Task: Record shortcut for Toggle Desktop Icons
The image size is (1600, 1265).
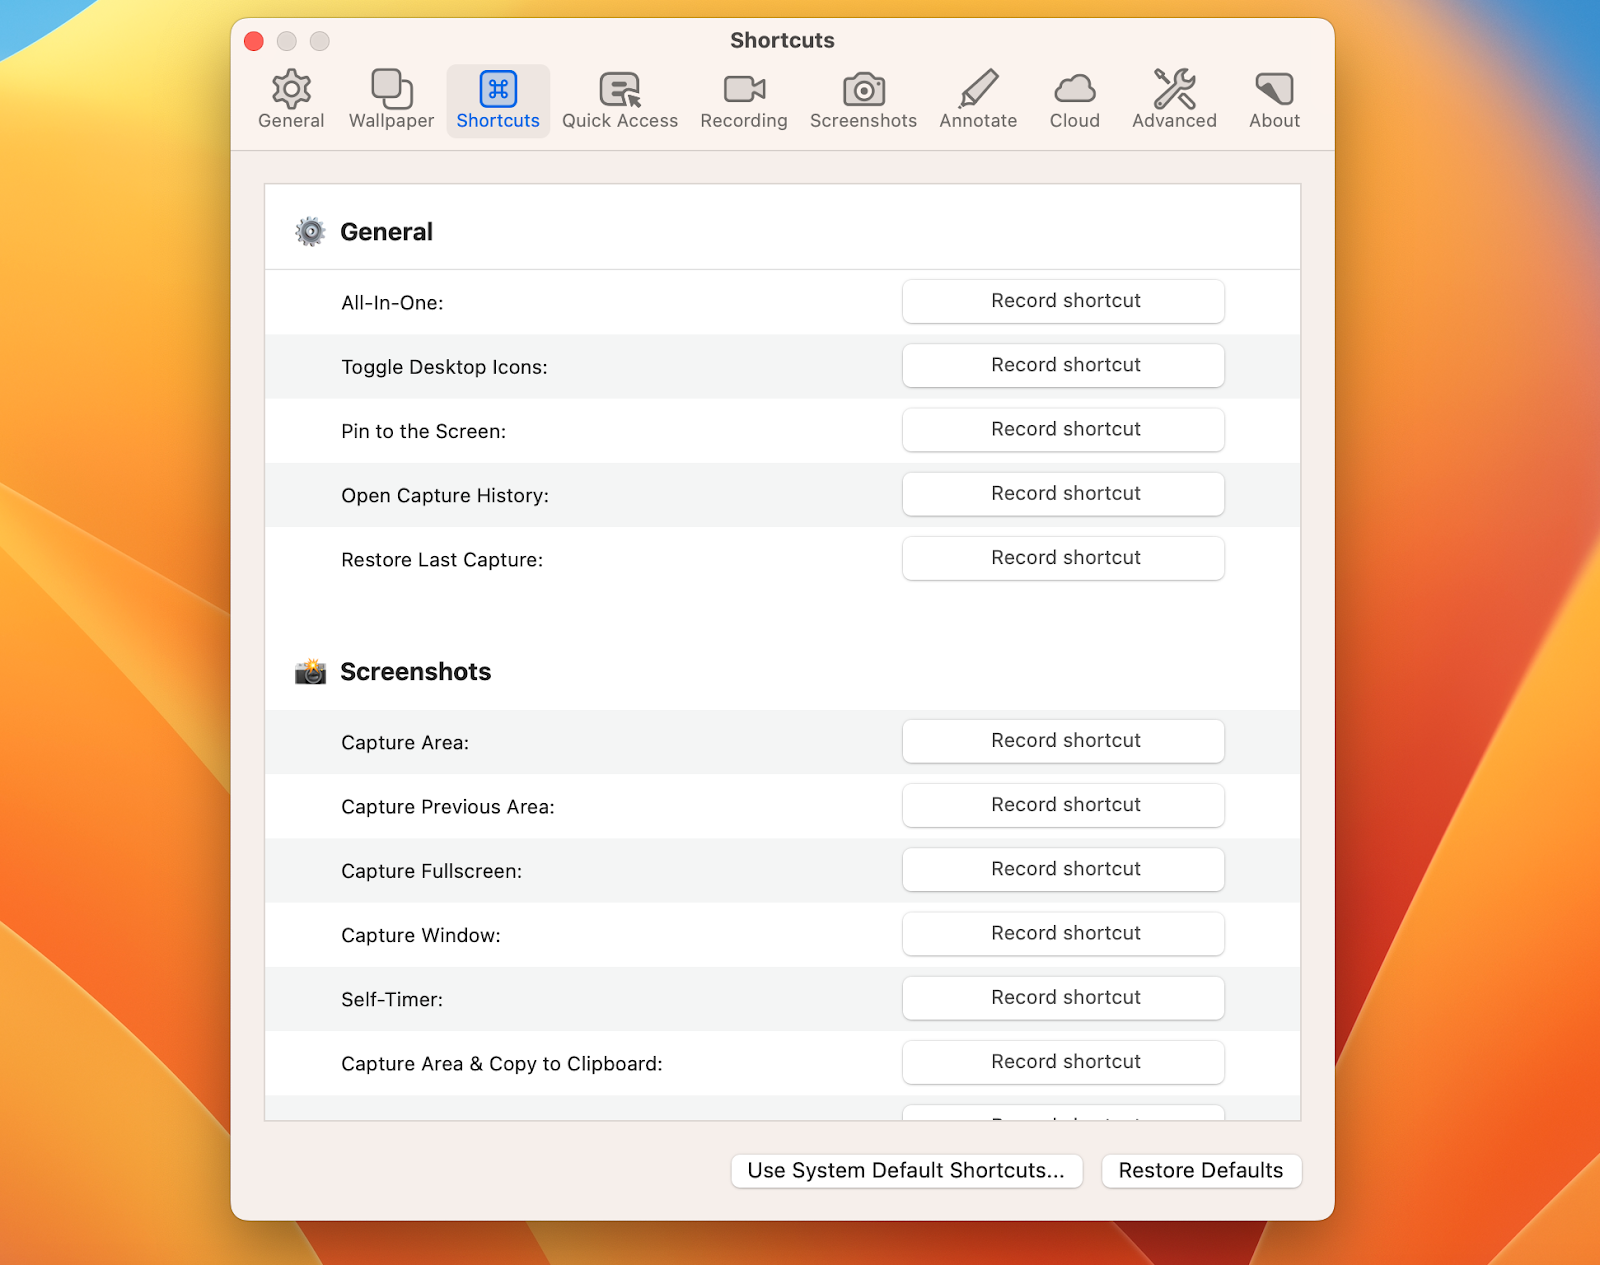Action: [x=1063, y=365]
